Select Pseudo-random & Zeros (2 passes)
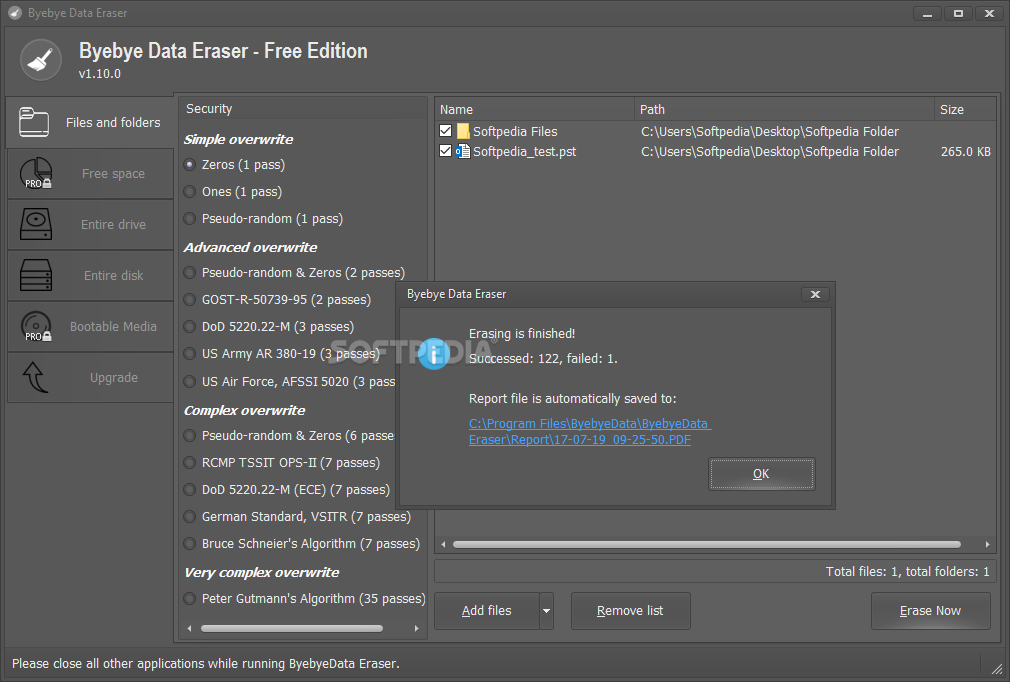 coord(189,273)
